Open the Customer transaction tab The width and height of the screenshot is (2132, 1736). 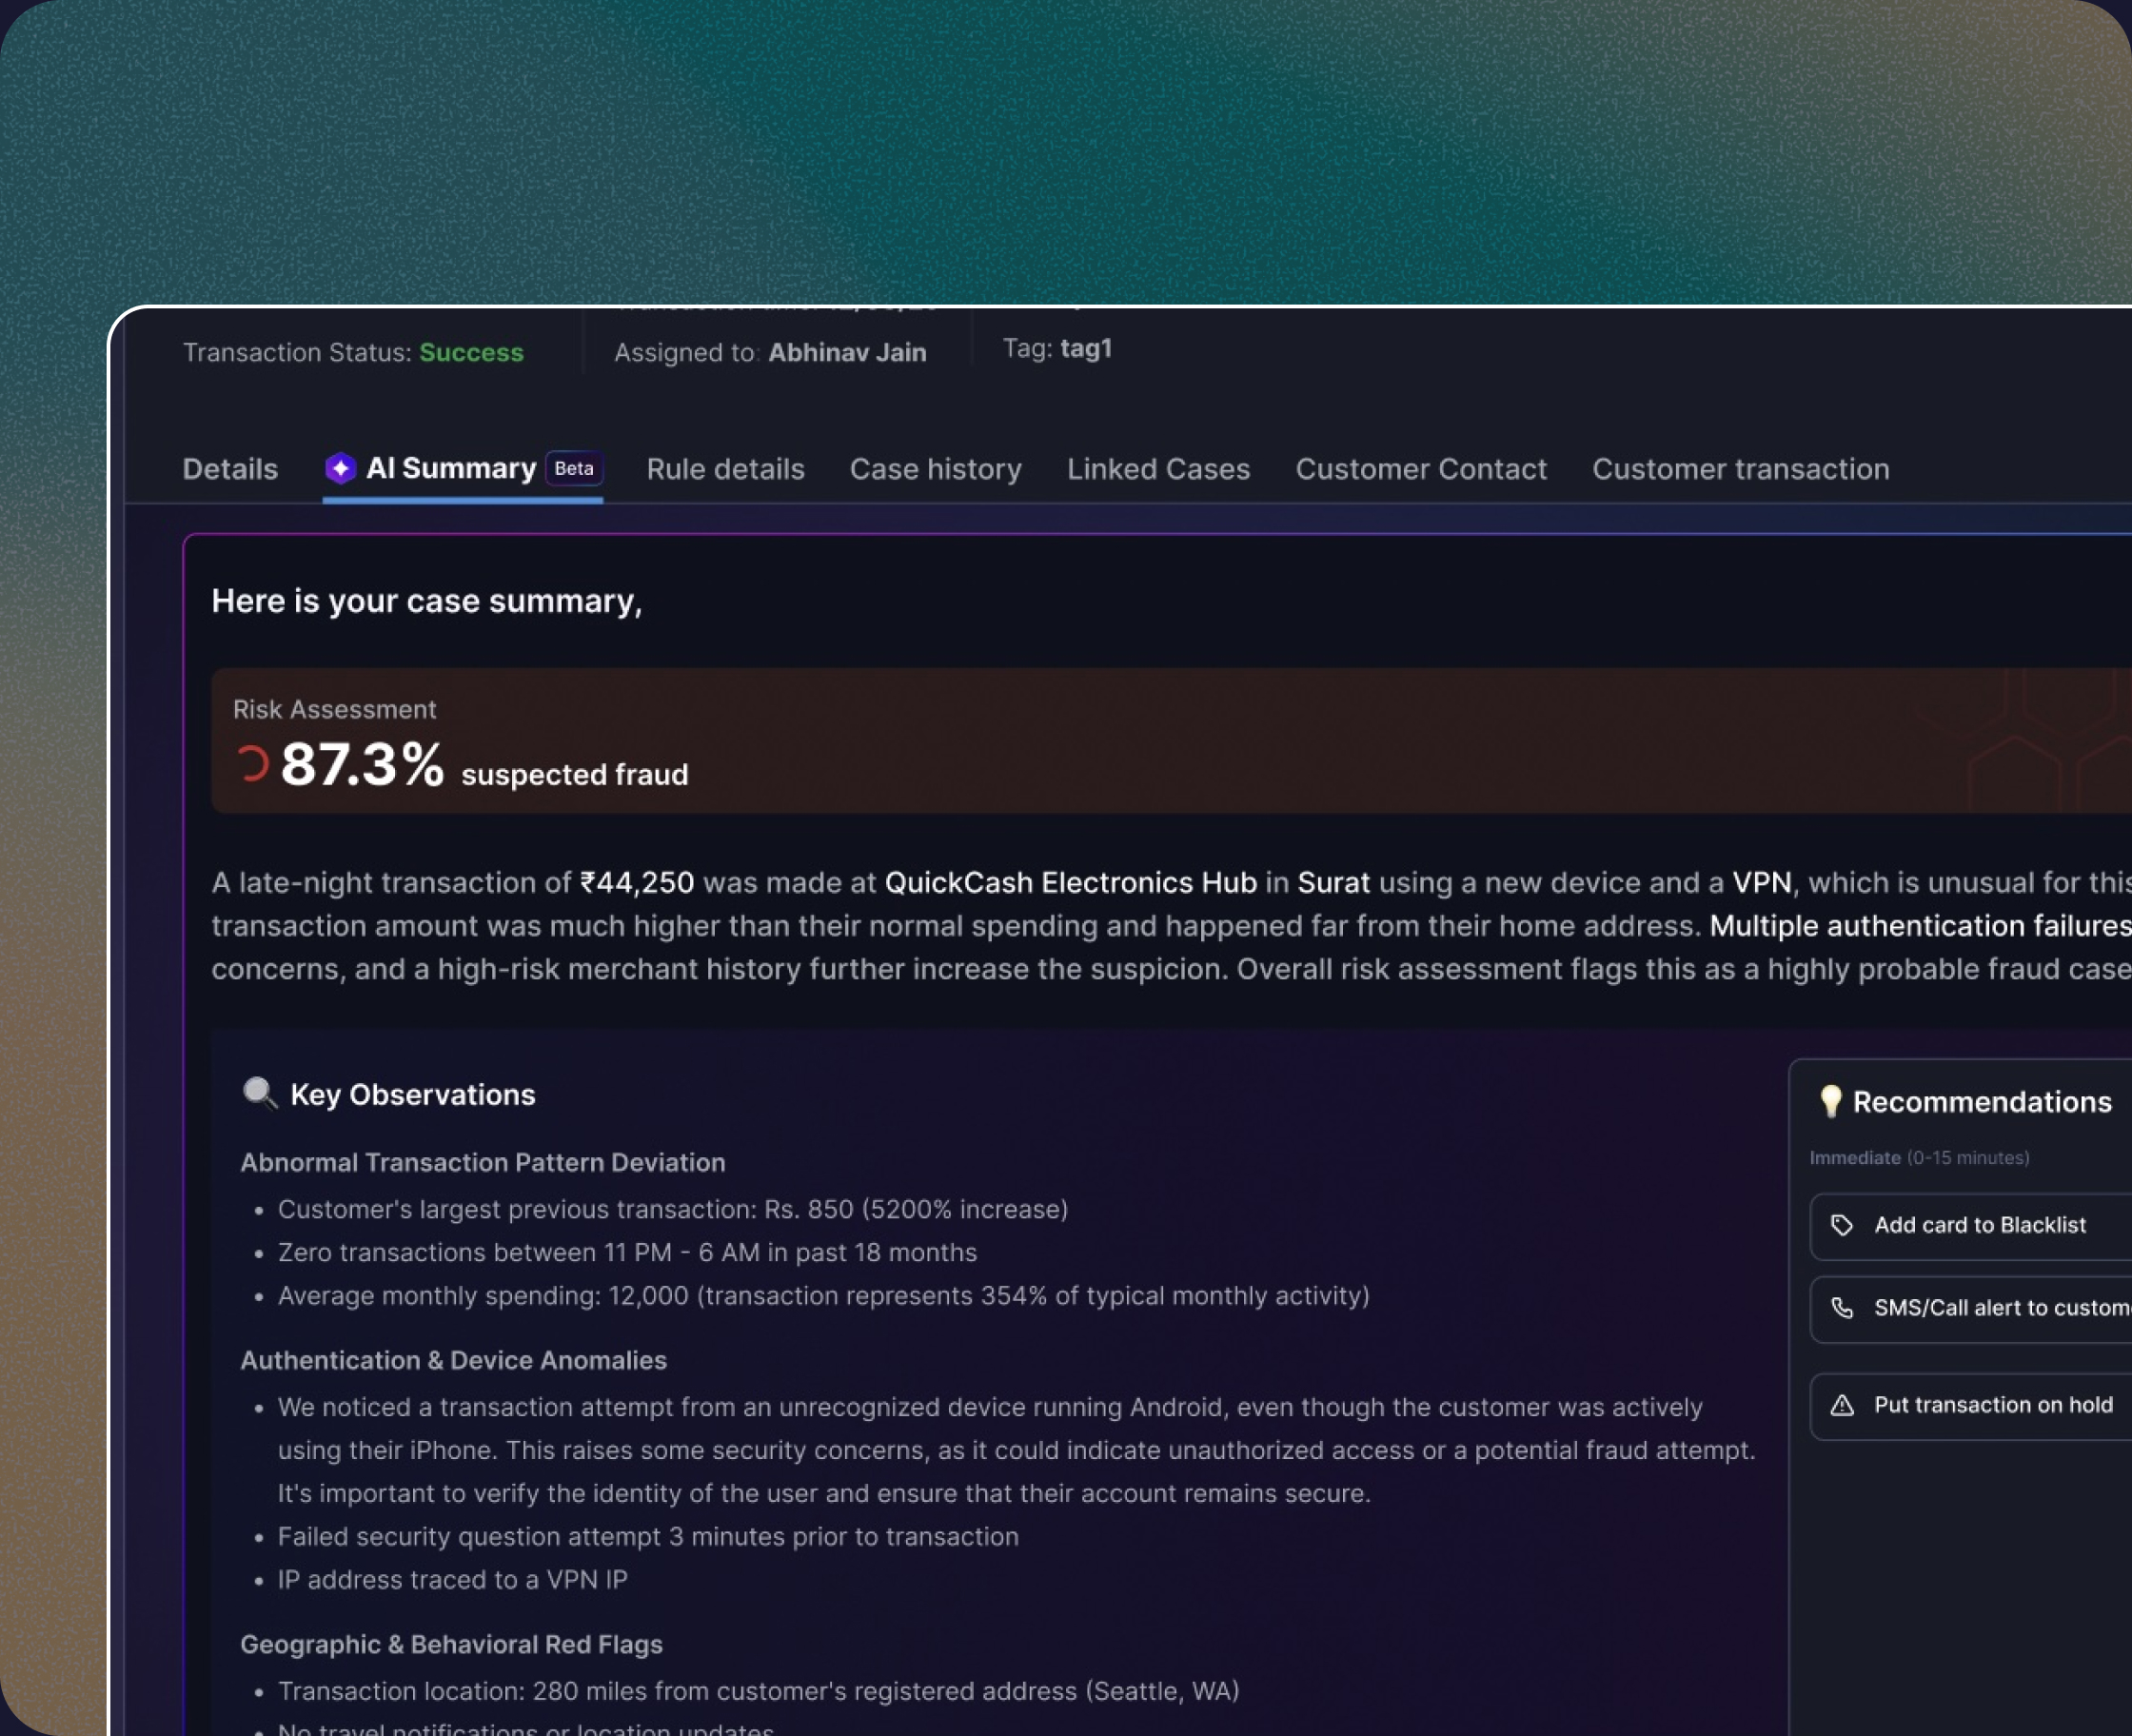pyautogui.click(x=1740, y=469)
